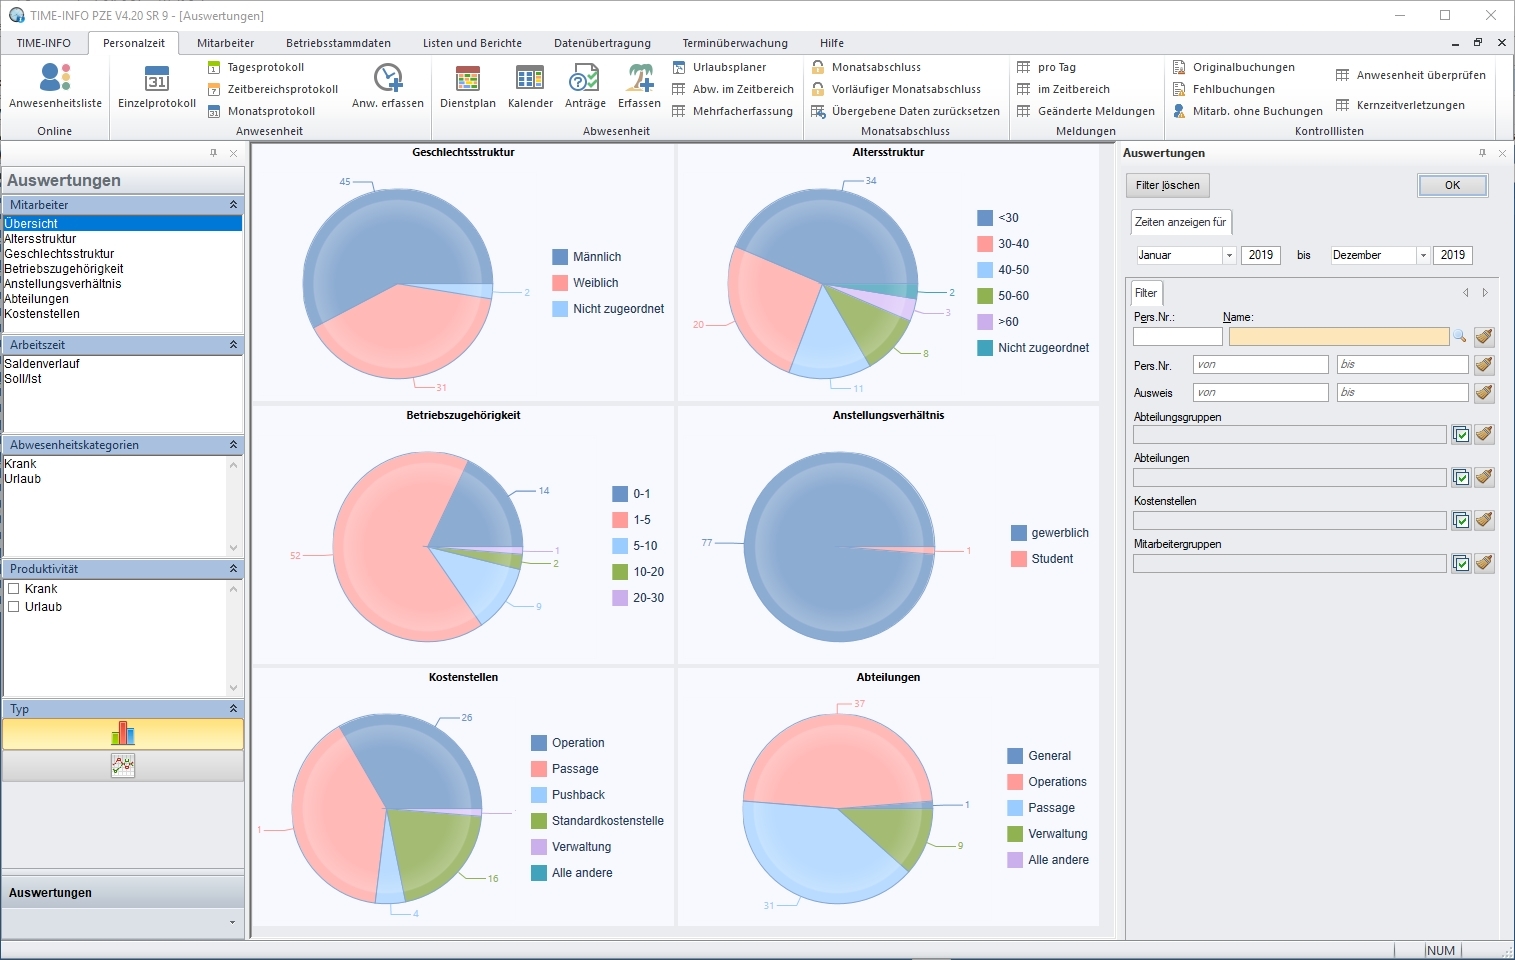Open the Kalender tool
Viewport: 1515px width, 960px height.
(530, 85)
